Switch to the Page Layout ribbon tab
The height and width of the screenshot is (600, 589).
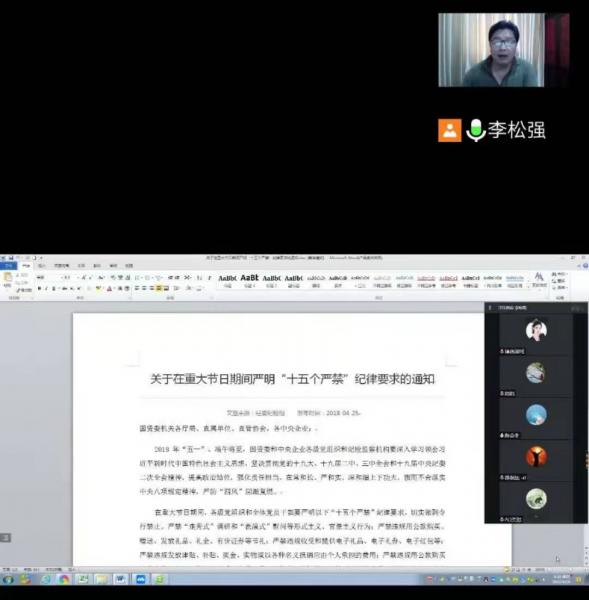(x=61, y=266)
